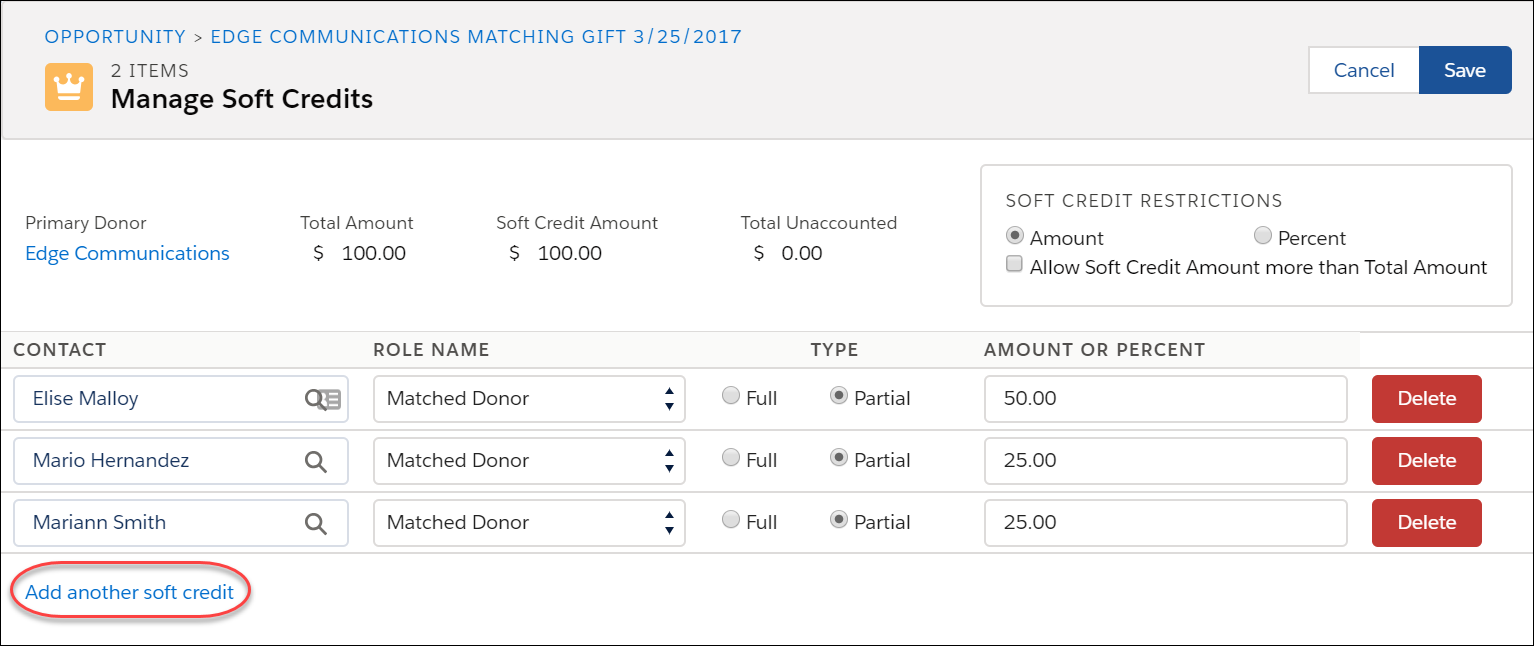Open the Role Name dropdown for Mariann Smith
The image size is (1534, 646).
click(x=669, y=522)
